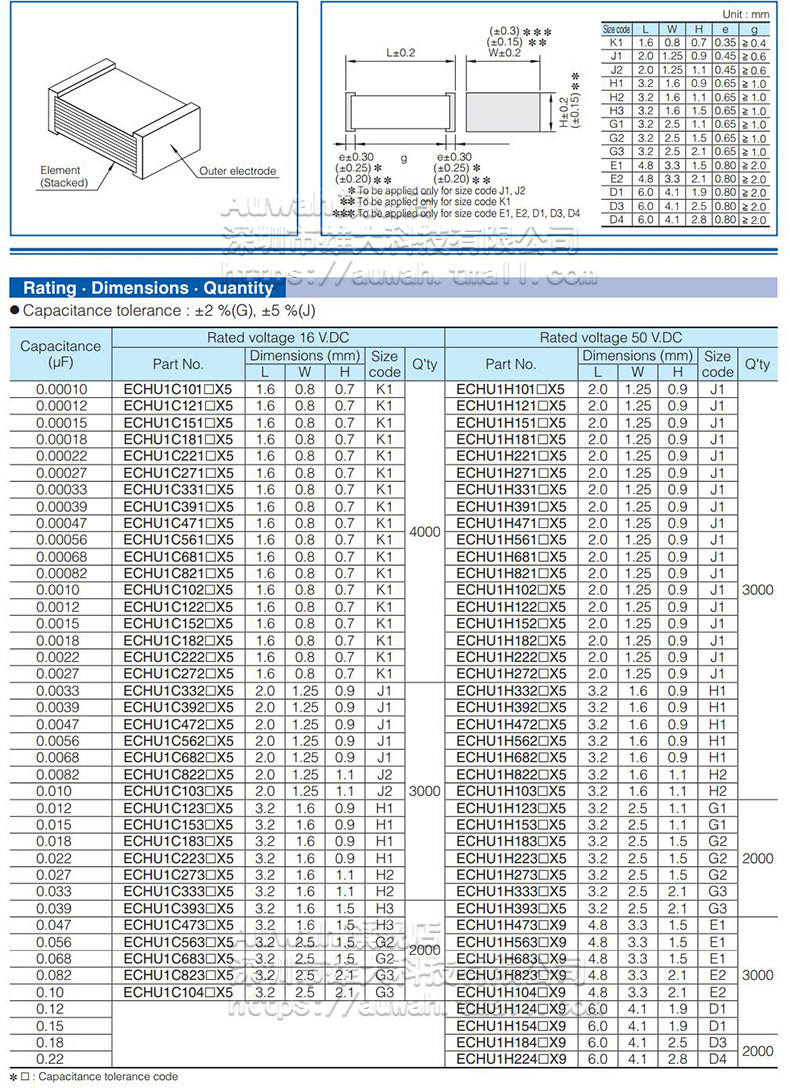The image size is (790, 1088).
Task: Select part number ECHU1H473□X9
Action: [x=511, y=925]
